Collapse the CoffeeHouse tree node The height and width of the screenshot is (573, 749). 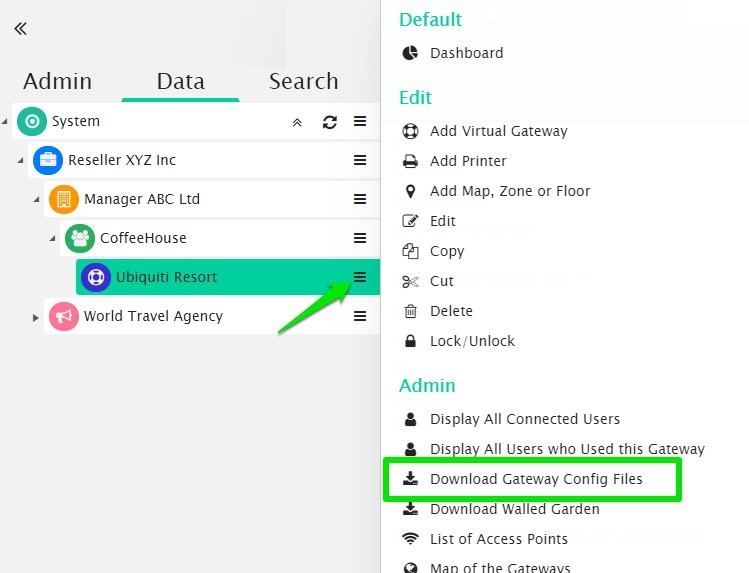pos(52,238)
